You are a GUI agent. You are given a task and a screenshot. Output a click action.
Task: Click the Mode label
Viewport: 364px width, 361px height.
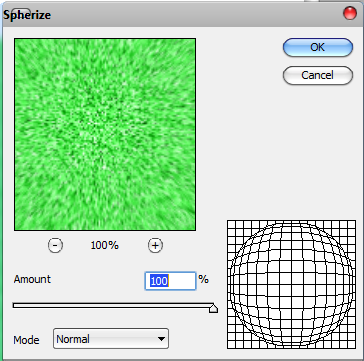click(26, 340)
